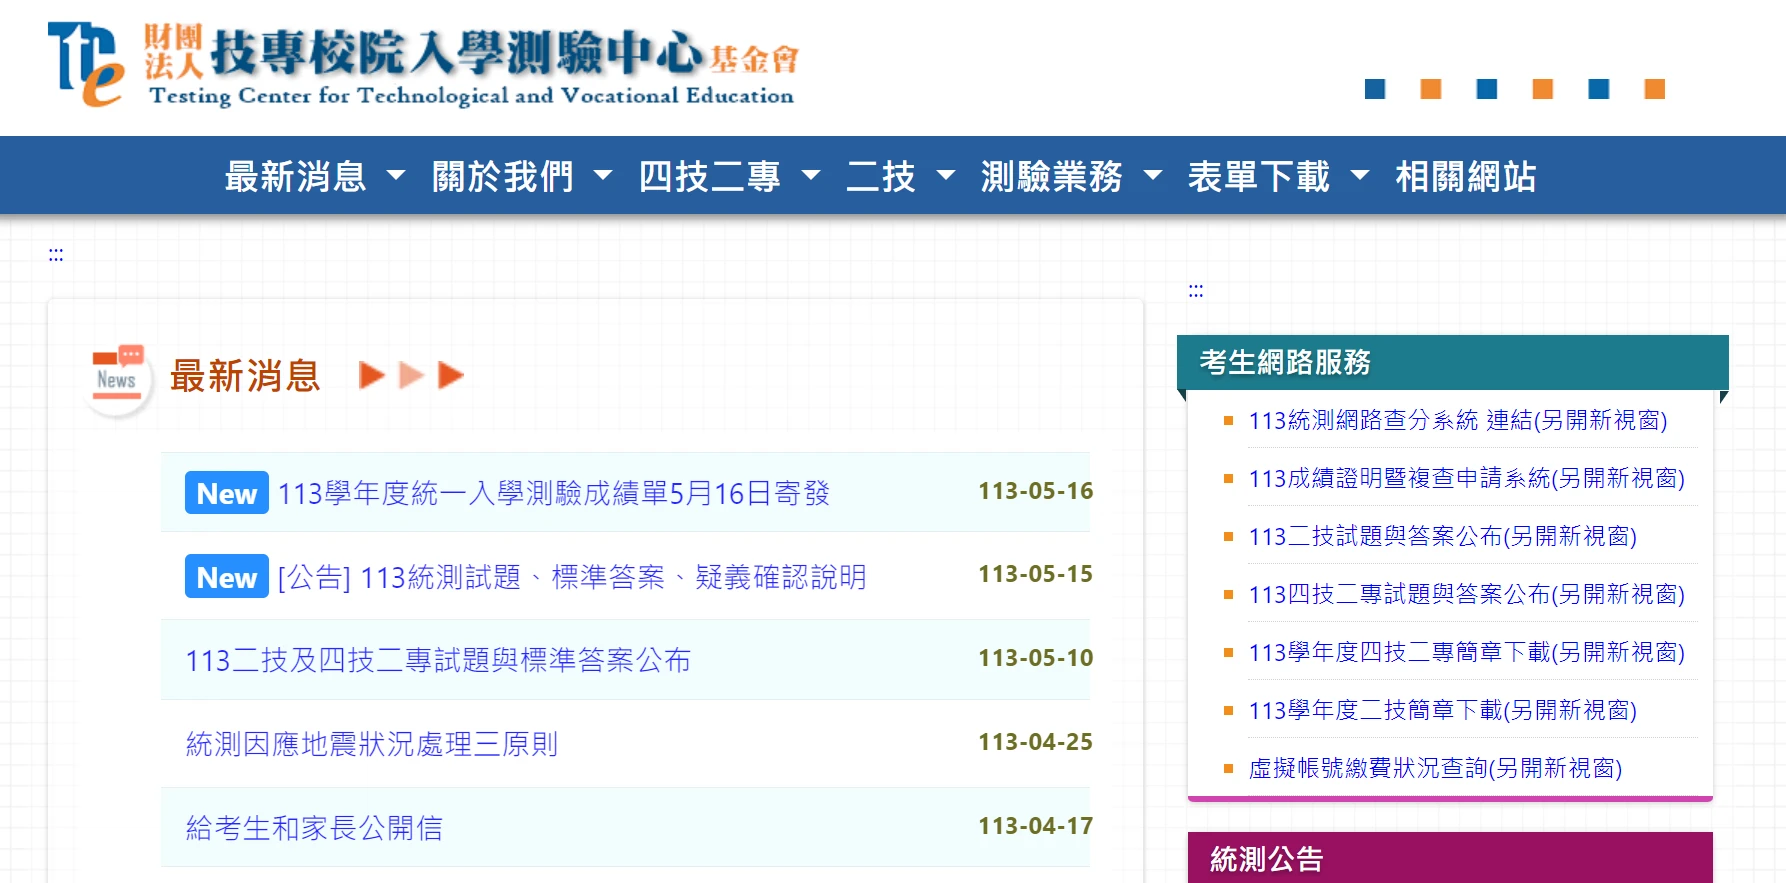Click the TCE logo in the header
Screen dimensions: 1786x883
86,65
